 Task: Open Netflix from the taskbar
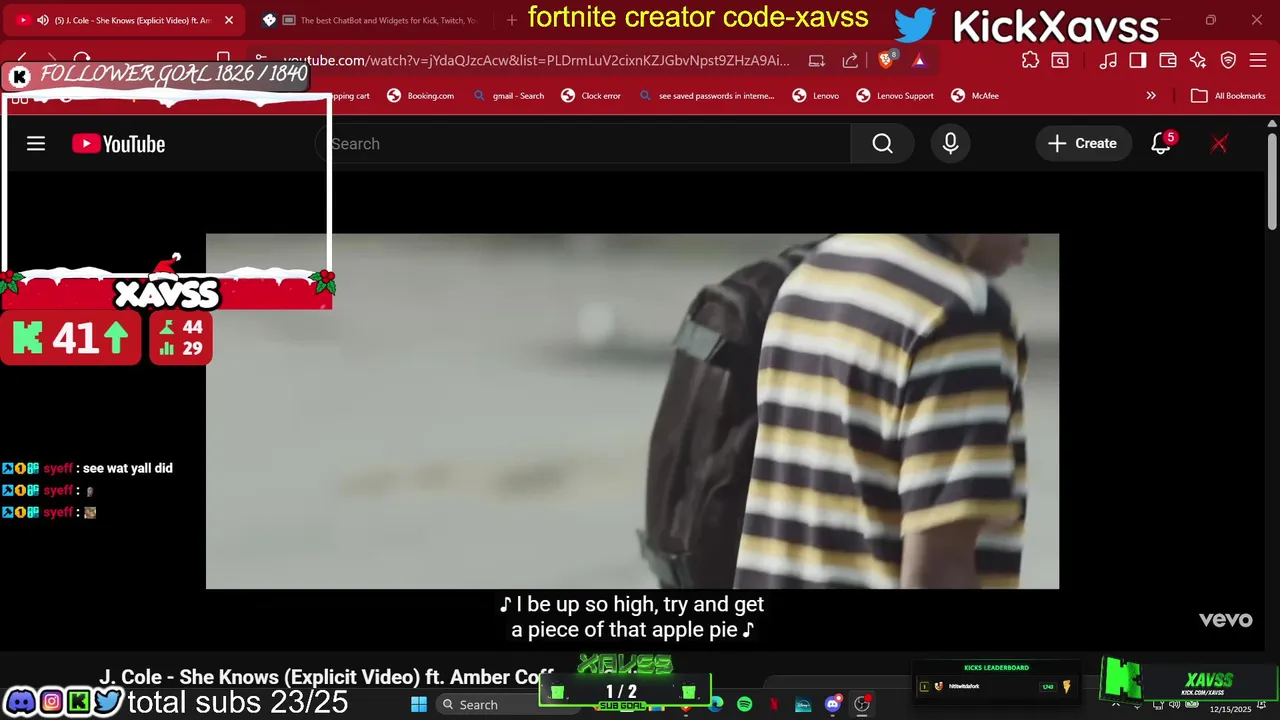773,704
